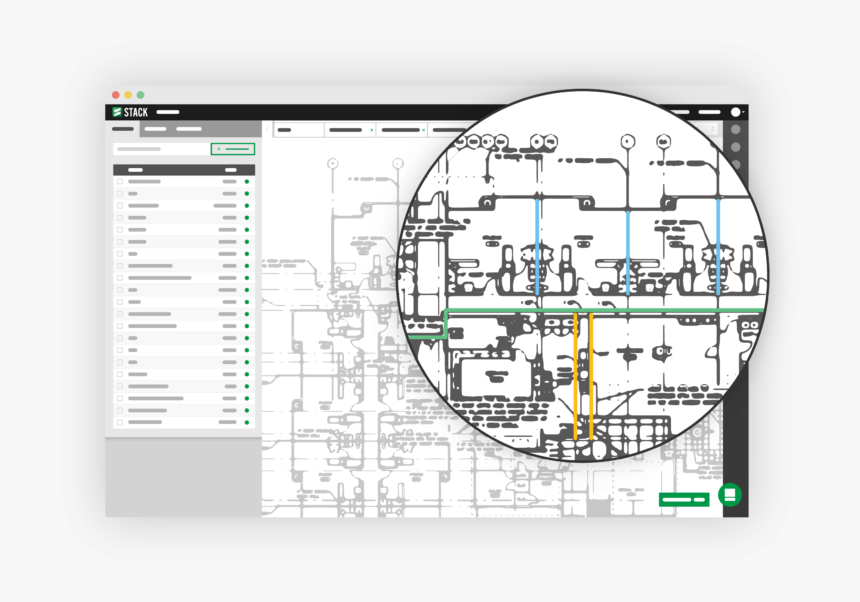Tick the checkbox beside the third list item
The image size is (860, 602).
click(120, 206)
